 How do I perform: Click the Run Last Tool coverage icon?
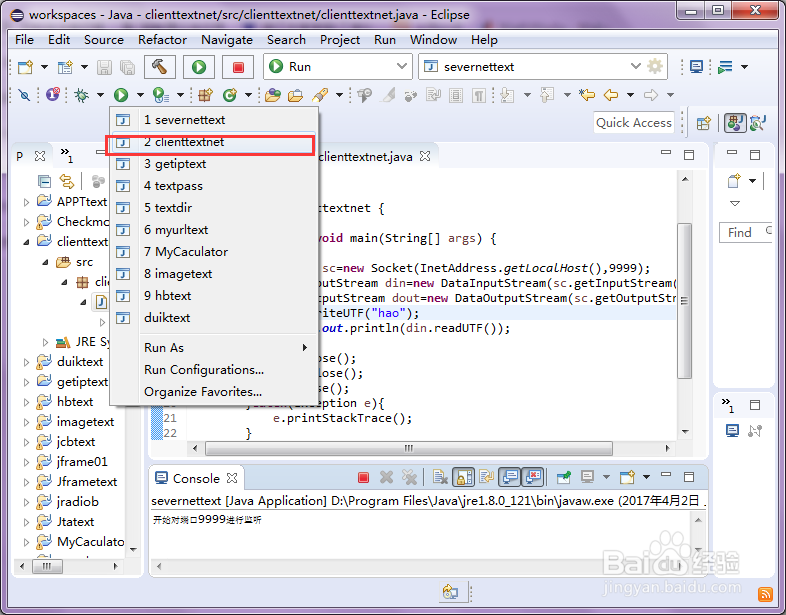coord(160,94)
